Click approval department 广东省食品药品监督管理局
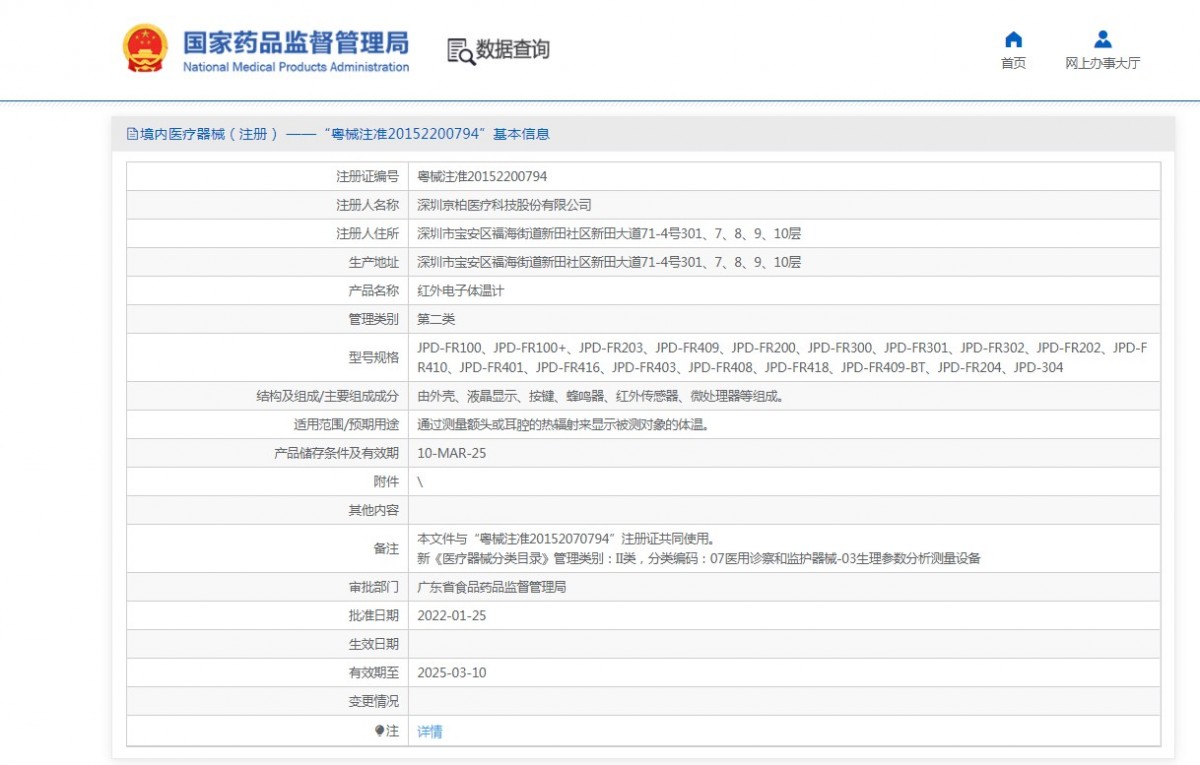 491,587
